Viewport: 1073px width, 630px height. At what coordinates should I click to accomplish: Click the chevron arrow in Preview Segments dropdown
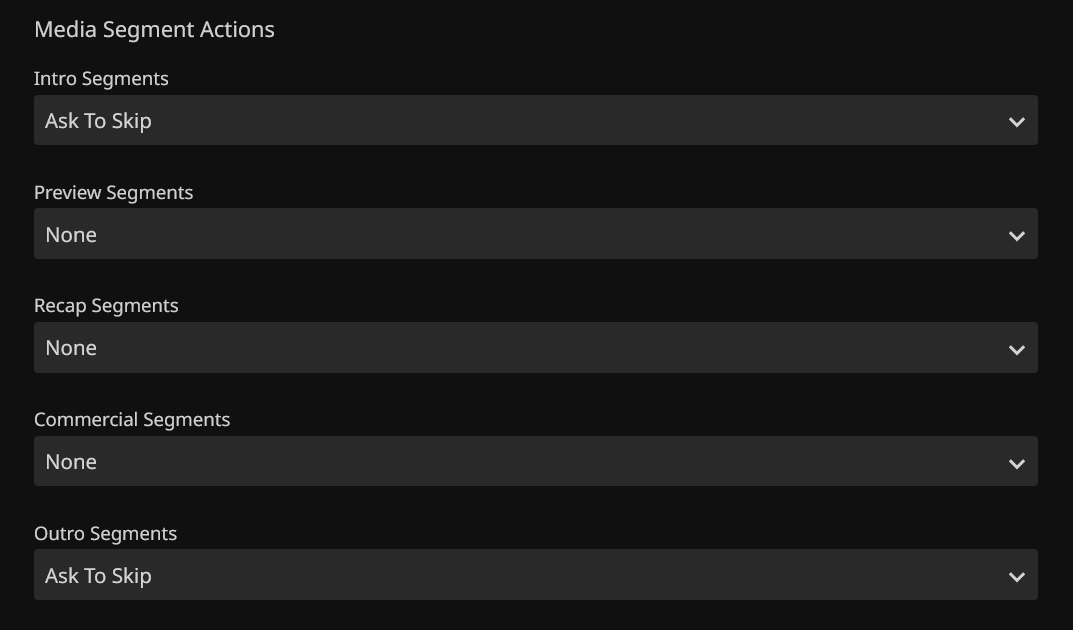pos(1017,236)
